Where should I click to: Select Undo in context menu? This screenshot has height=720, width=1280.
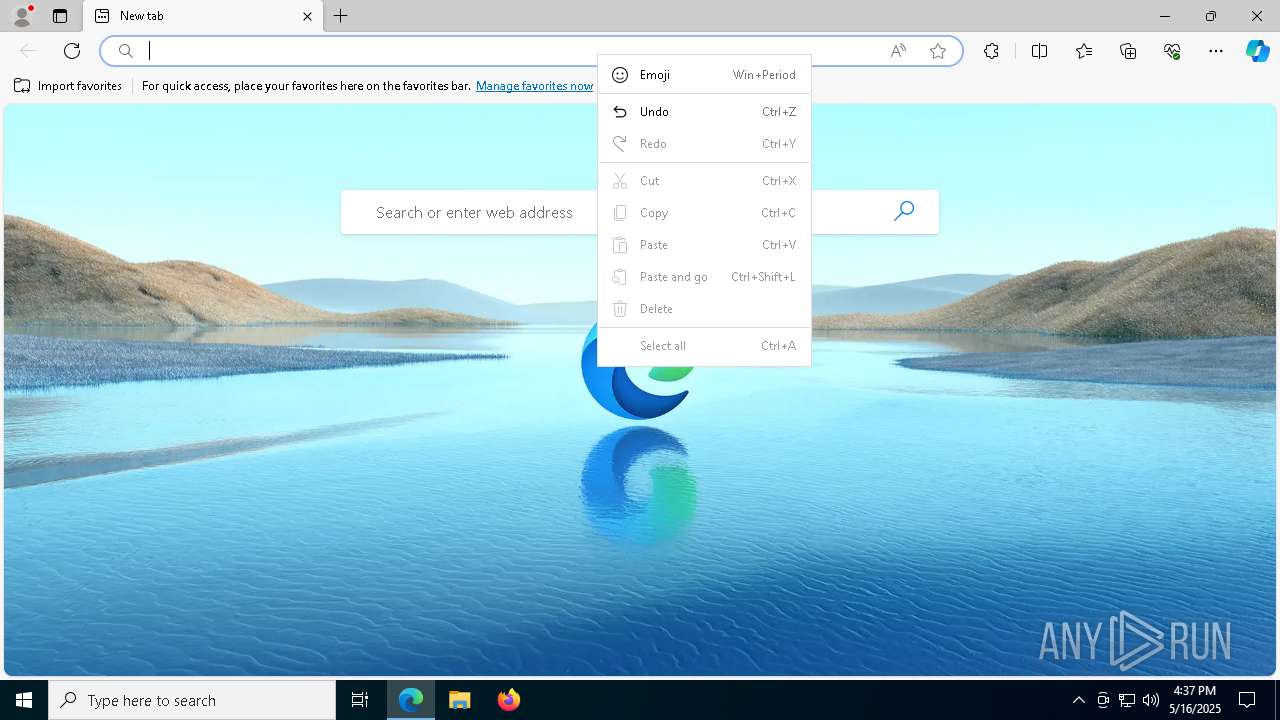tap(704, 112)
